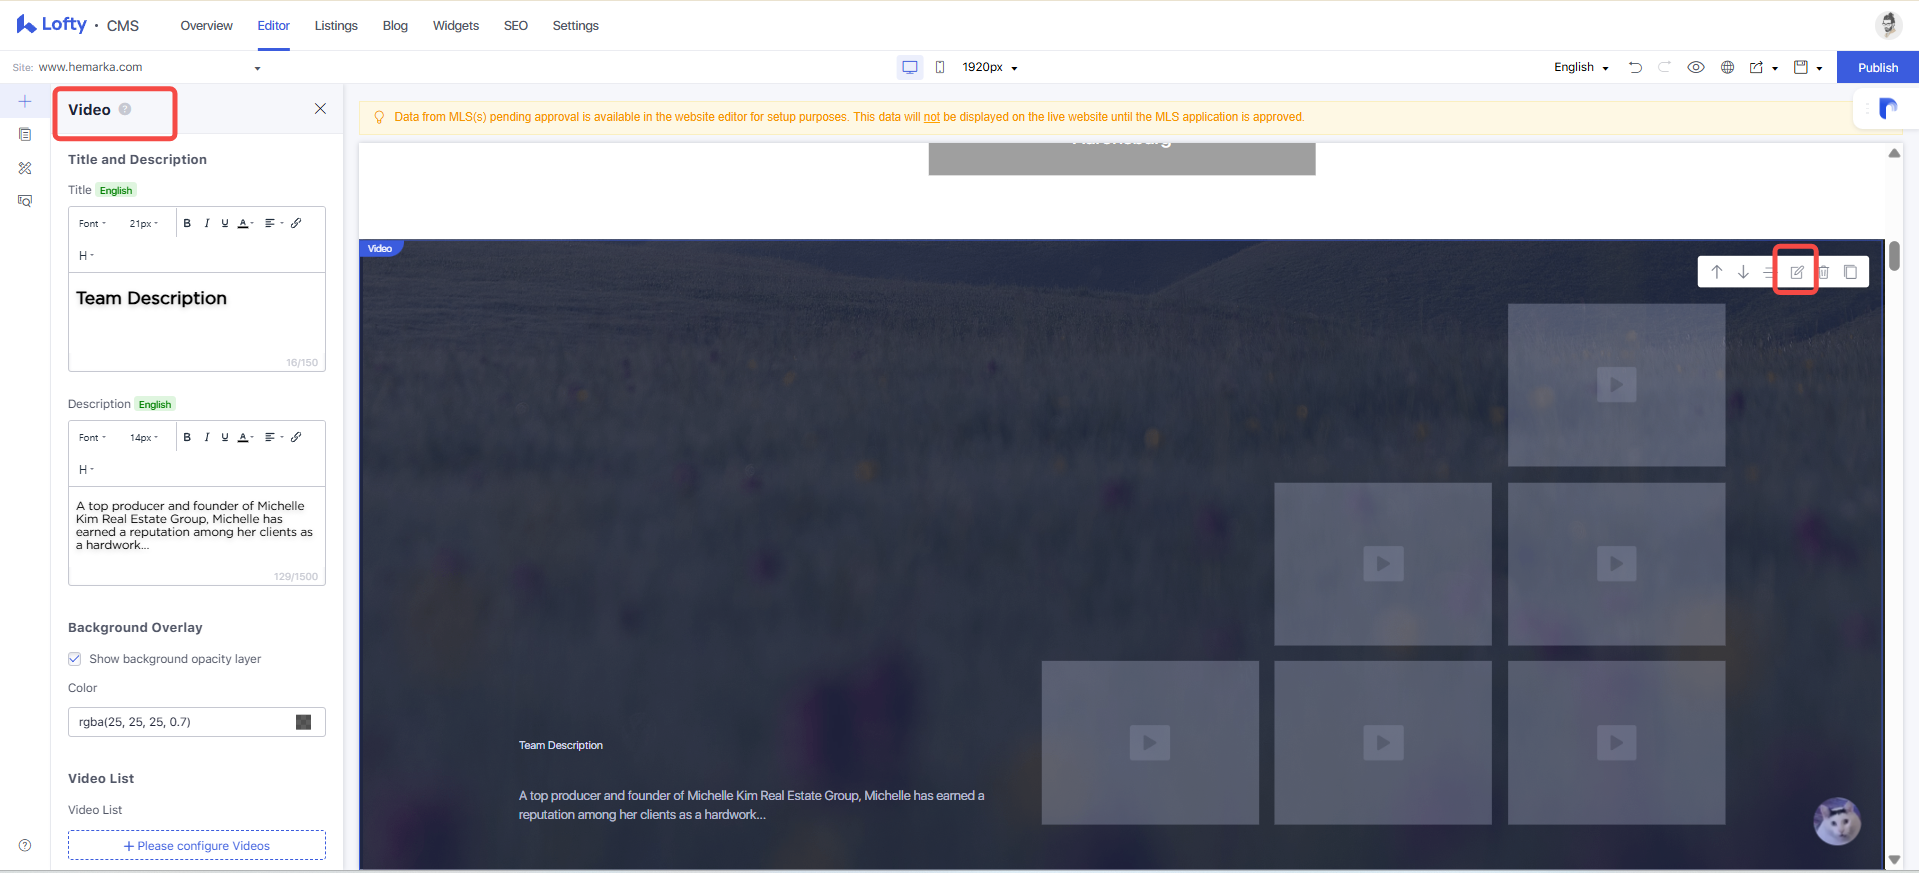
Task: Switch to the Listings tab
Action: tap(336, 25)
